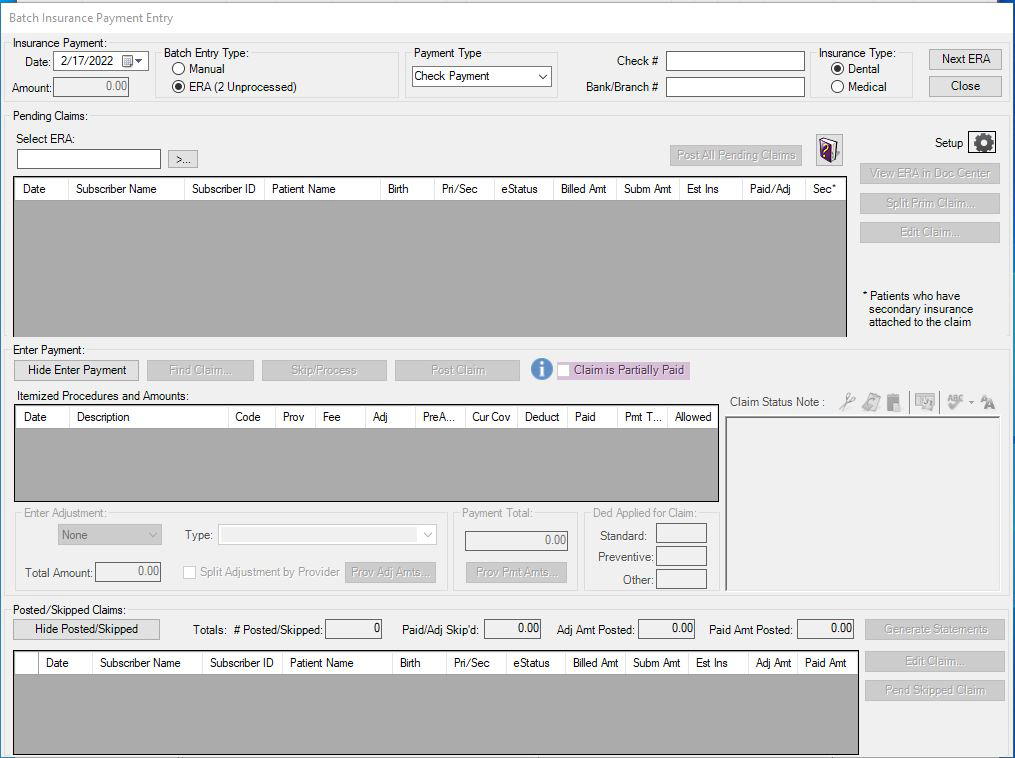This screenshot has width=1015, height=758.
Task: Click the Next ERA button
Action: 965,59
